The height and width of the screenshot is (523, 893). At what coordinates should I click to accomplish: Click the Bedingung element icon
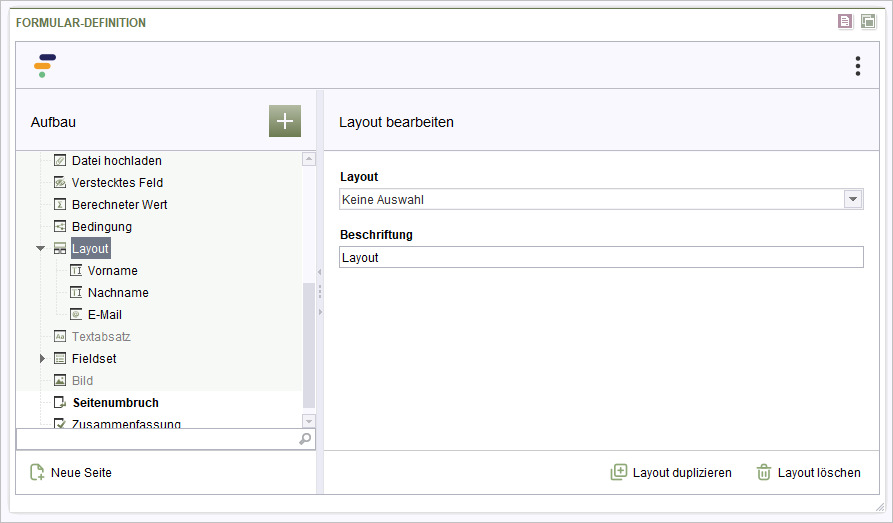(x=60, y=226)
